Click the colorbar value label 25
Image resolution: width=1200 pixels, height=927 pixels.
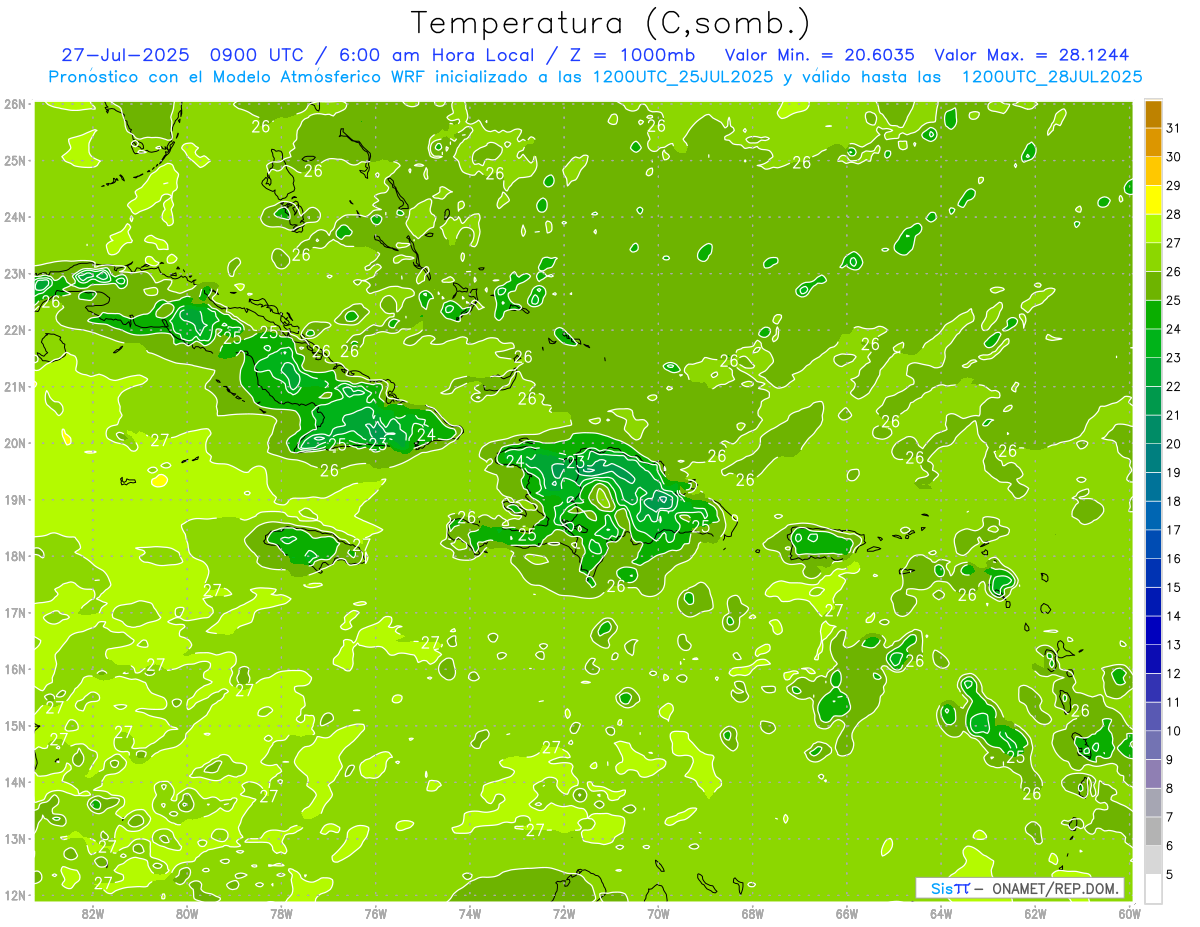coord(1173,299)
